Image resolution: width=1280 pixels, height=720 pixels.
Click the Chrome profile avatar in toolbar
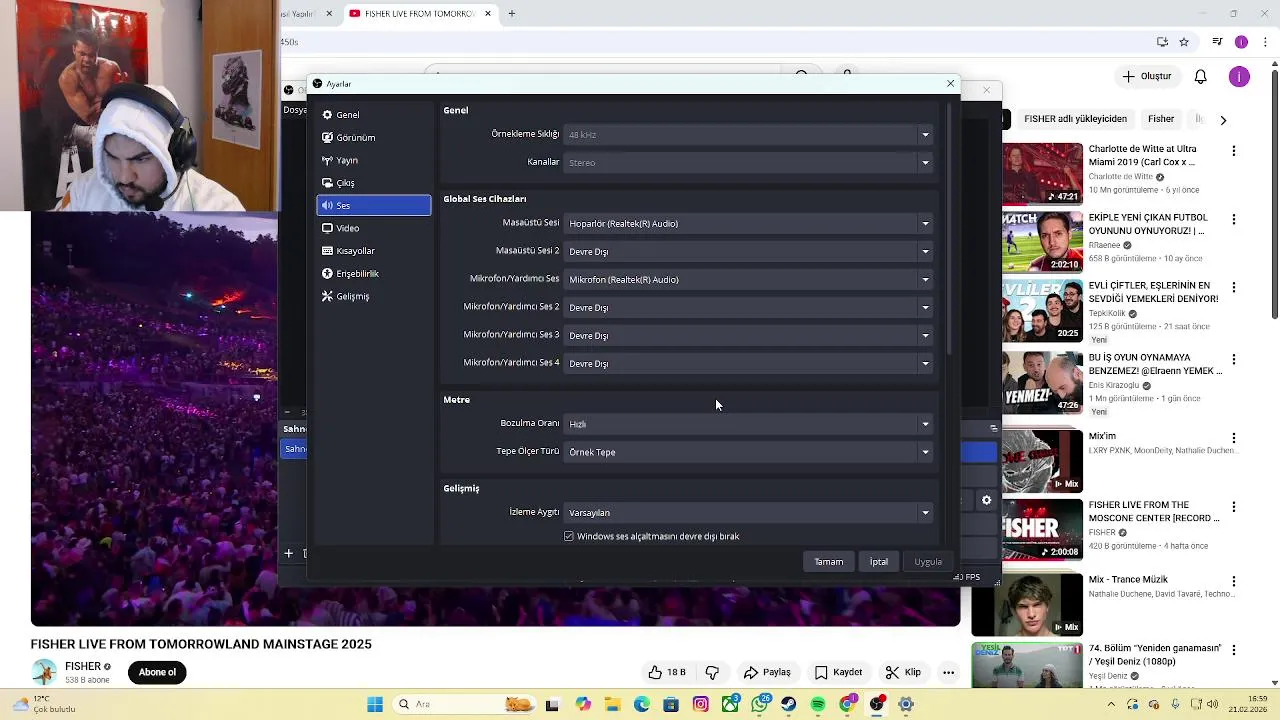point(1241,42)
